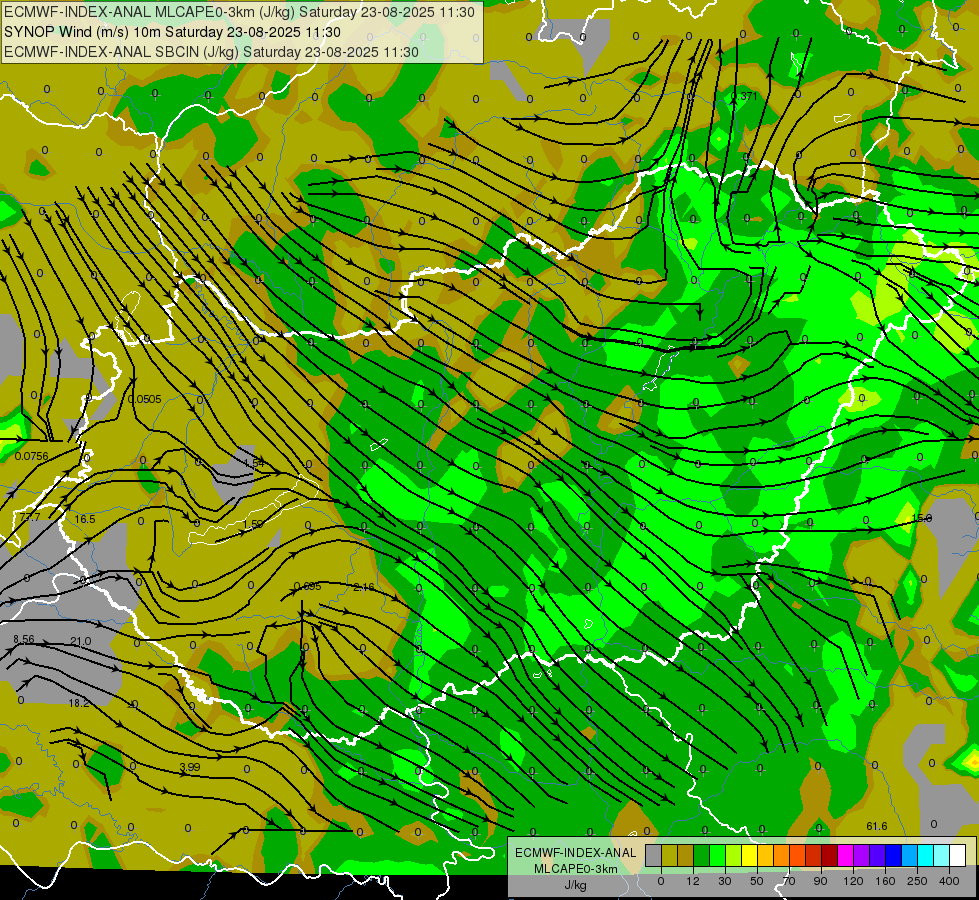The width and height of the screenshot is (979, 900).
Task: Select the map value 2.16
Action: pos(363,587)
